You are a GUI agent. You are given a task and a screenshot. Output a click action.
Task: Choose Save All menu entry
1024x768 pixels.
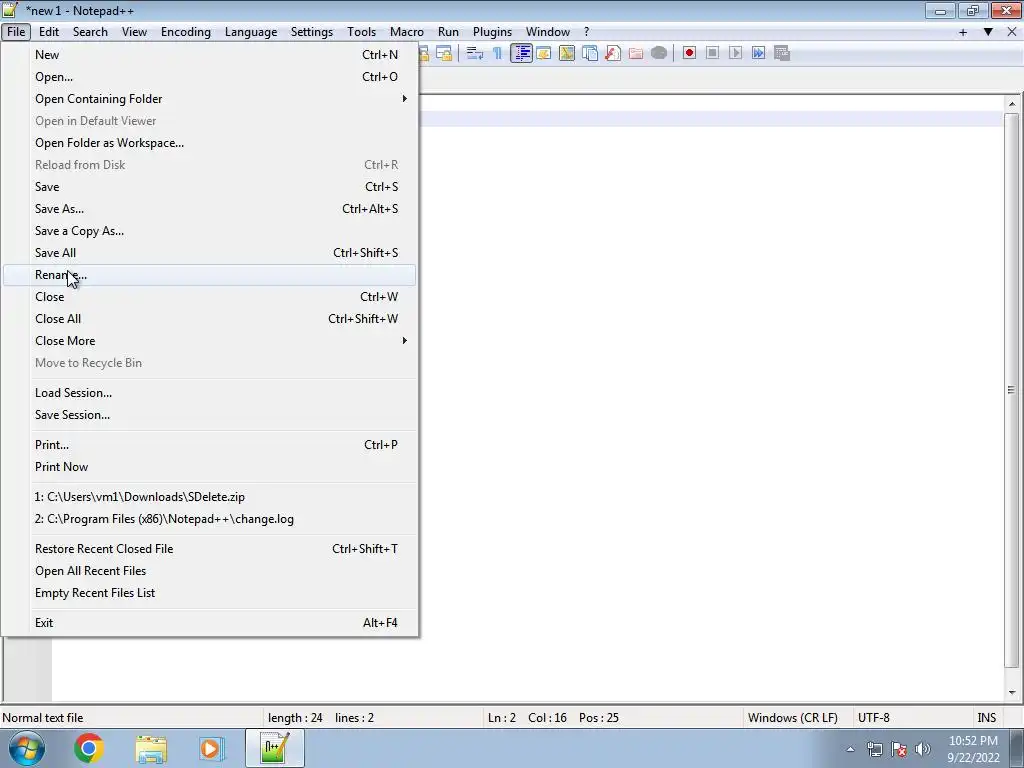209,253
